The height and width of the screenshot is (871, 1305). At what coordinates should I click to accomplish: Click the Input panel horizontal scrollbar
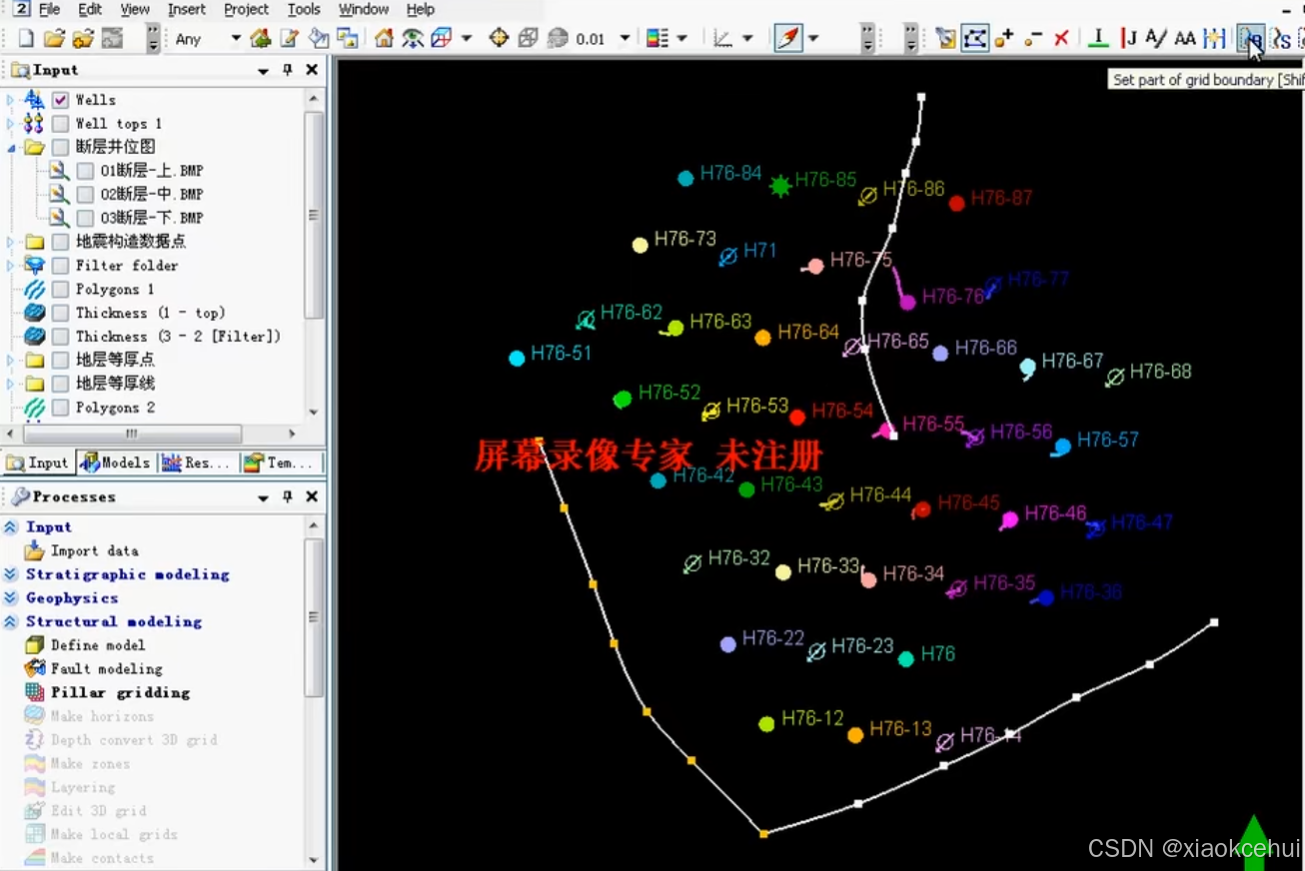(x=131, y=435)
